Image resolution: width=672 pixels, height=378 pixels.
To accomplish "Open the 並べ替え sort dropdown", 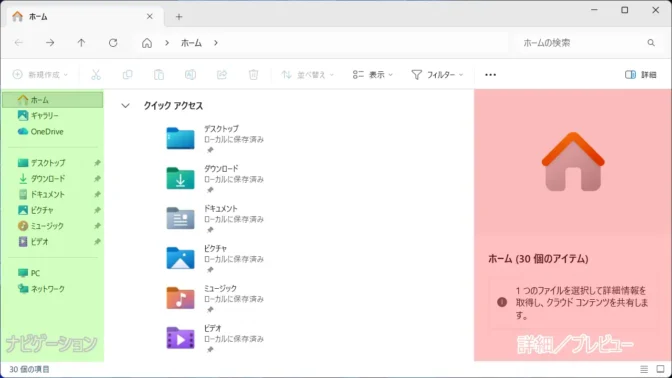I will 307,75.
